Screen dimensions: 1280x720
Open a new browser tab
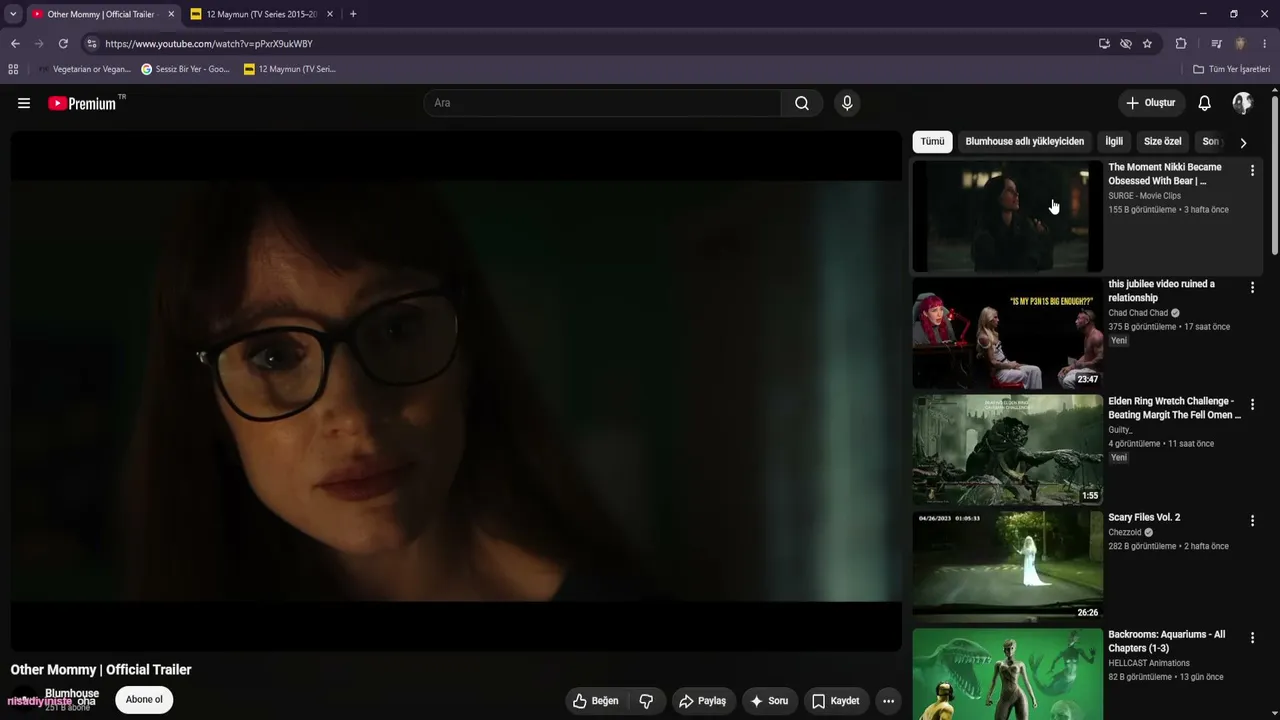click(x=353, y=14)
